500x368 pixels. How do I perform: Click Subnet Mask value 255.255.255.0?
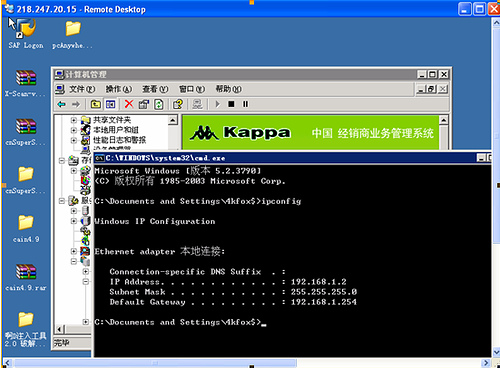point(324,292)
